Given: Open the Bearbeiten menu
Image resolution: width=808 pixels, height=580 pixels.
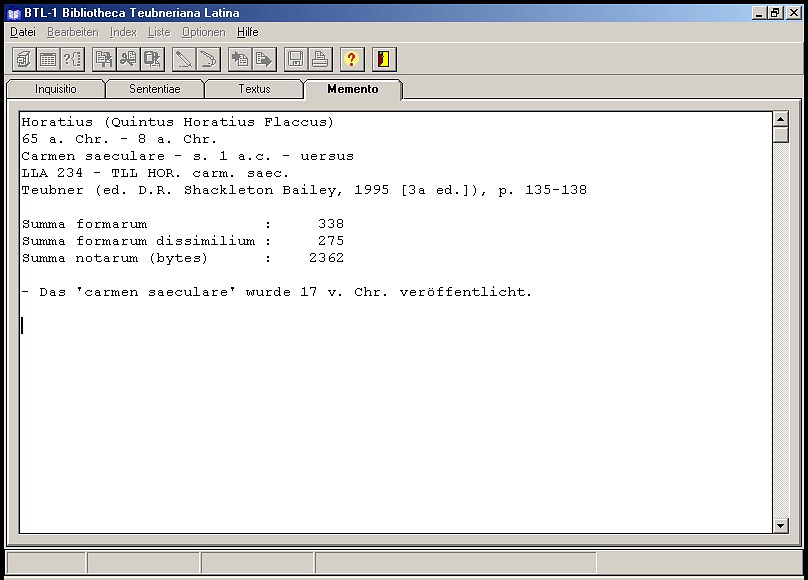Looking at the screenshot, I should tap(73, 32).
